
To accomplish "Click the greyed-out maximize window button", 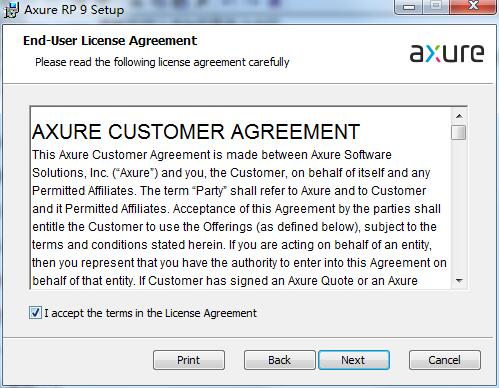I will 436,7.
